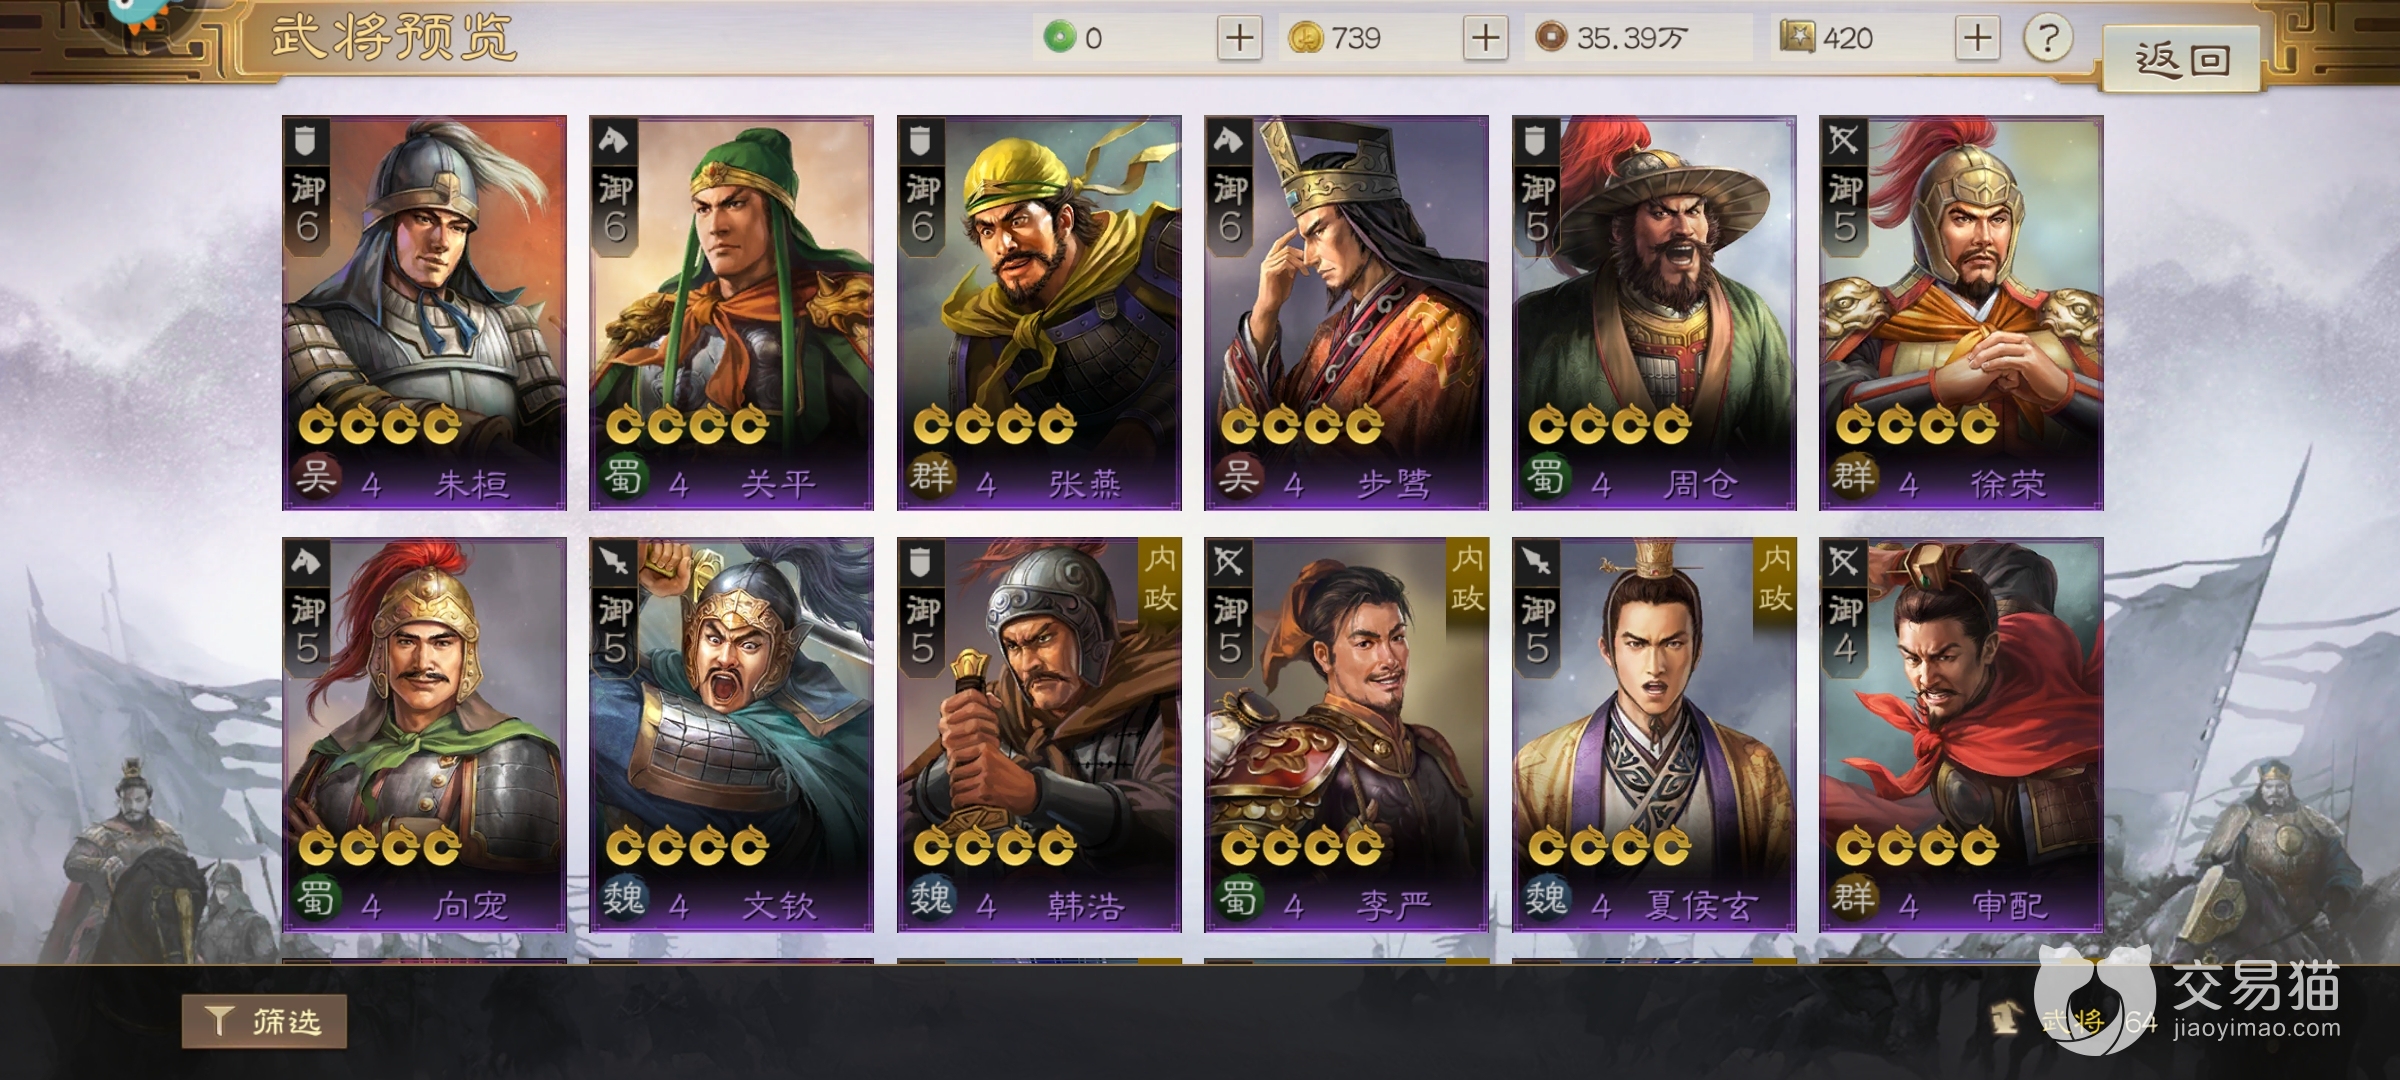Open the 周仓 general card
The width and height of the screenshot is (2400, 1080).
1654,313
